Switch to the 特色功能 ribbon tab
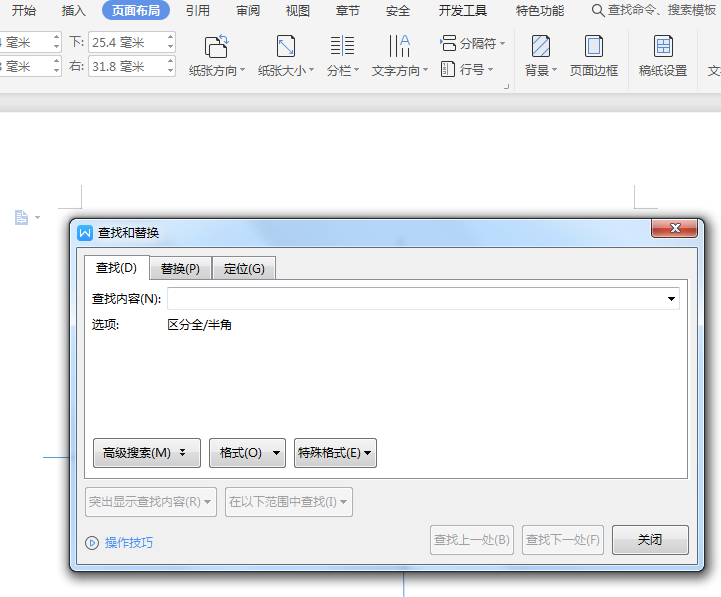Screen dimensions: 721x597 [x=540, y=10]
